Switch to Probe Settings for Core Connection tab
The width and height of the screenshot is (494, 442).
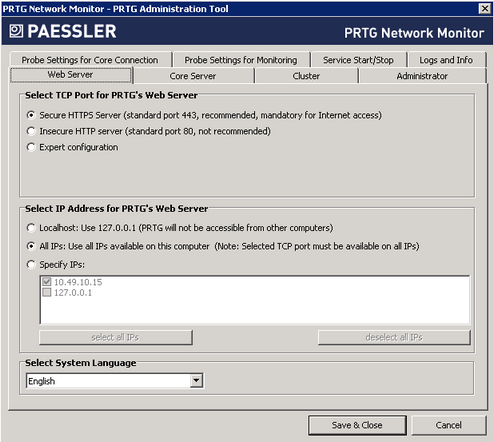click(x=90, y=60)
